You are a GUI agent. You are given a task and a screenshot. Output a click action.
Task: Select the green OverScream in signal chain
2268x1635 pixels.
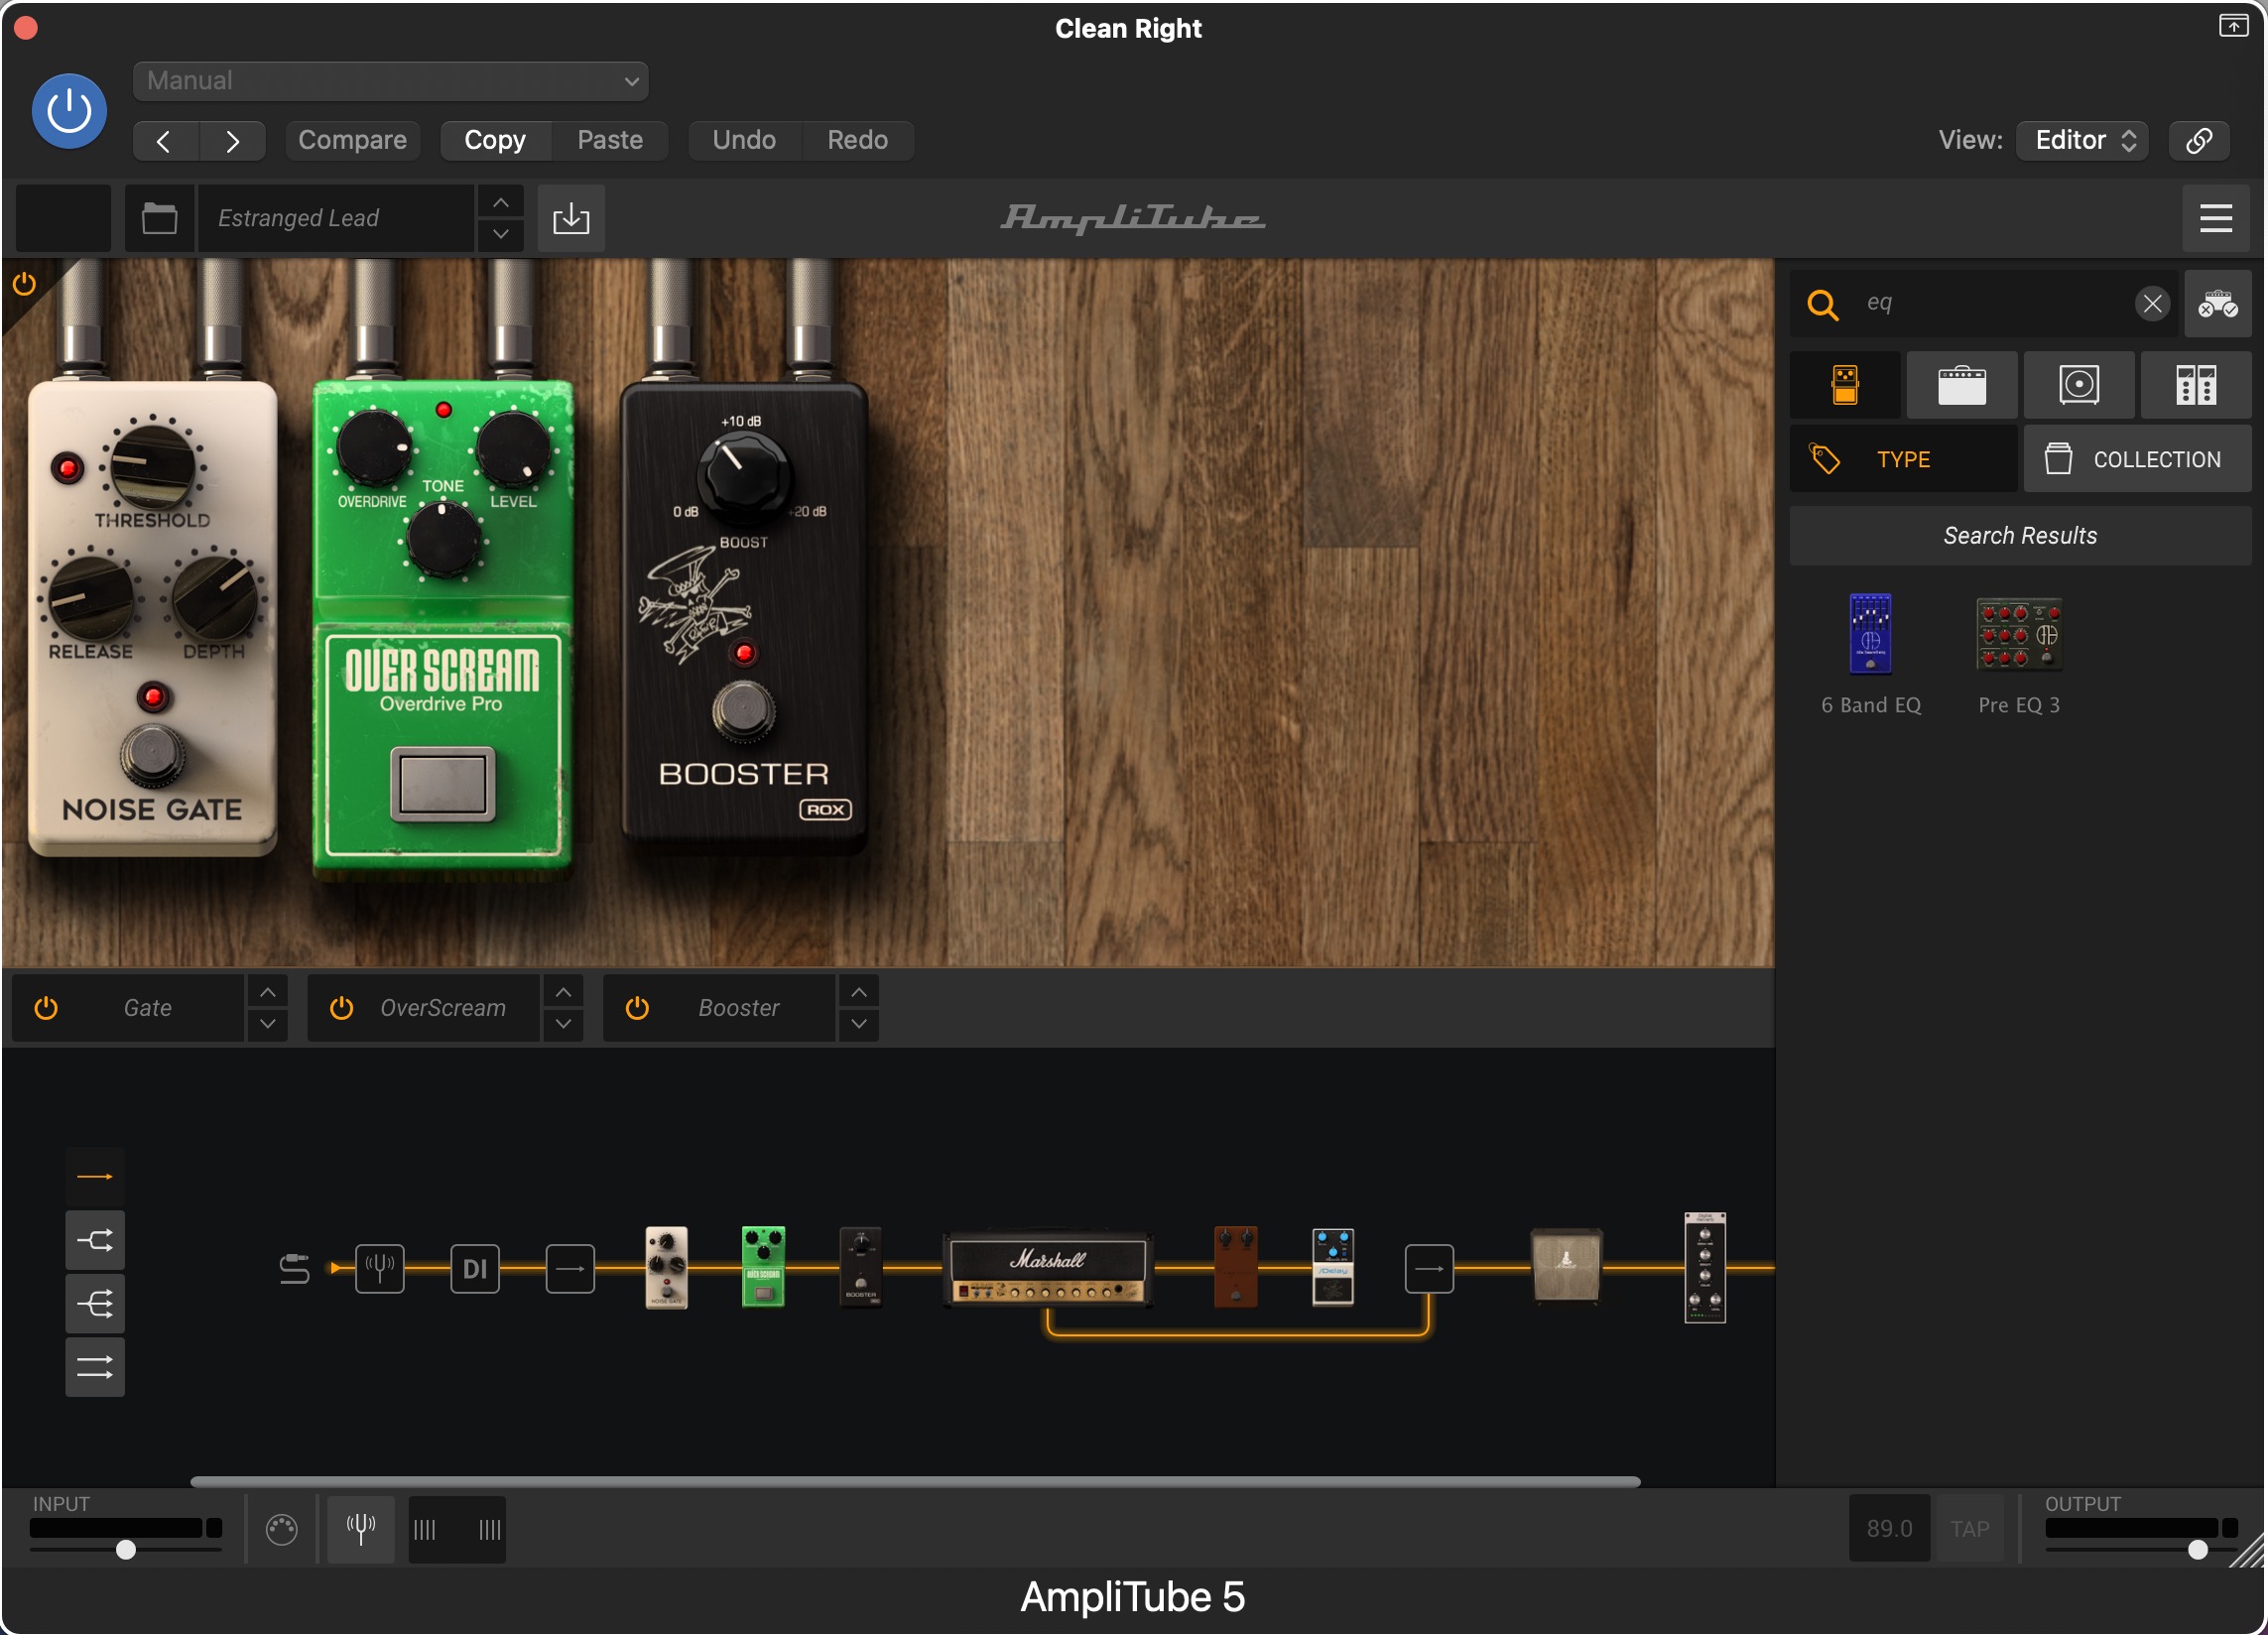click(763, 1267)
